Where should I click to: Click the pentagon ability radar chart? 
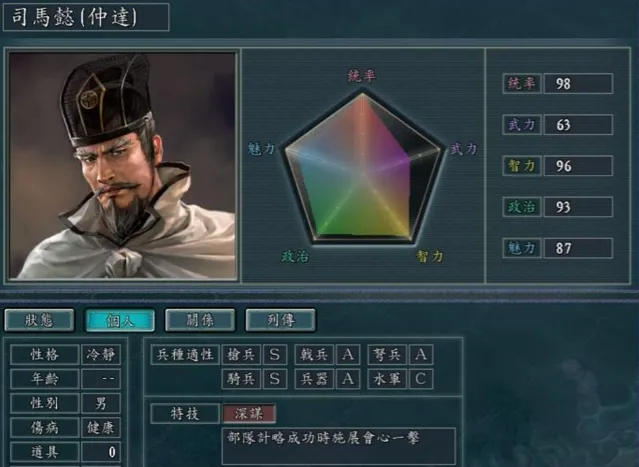[363, 168]
